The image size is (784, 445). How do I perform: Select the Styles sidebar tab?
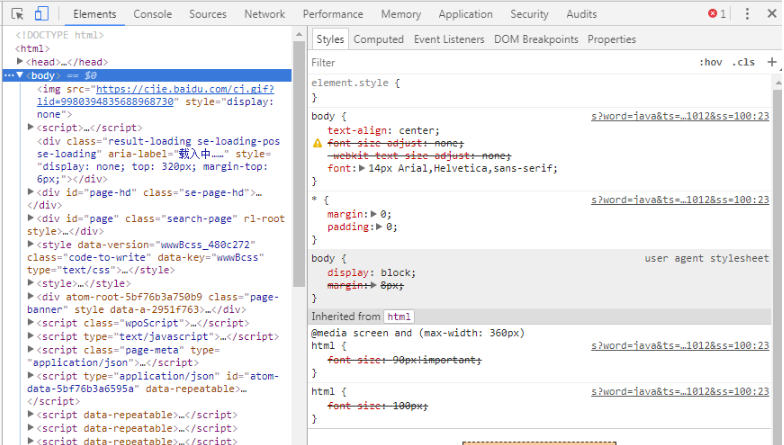point(330,39)
